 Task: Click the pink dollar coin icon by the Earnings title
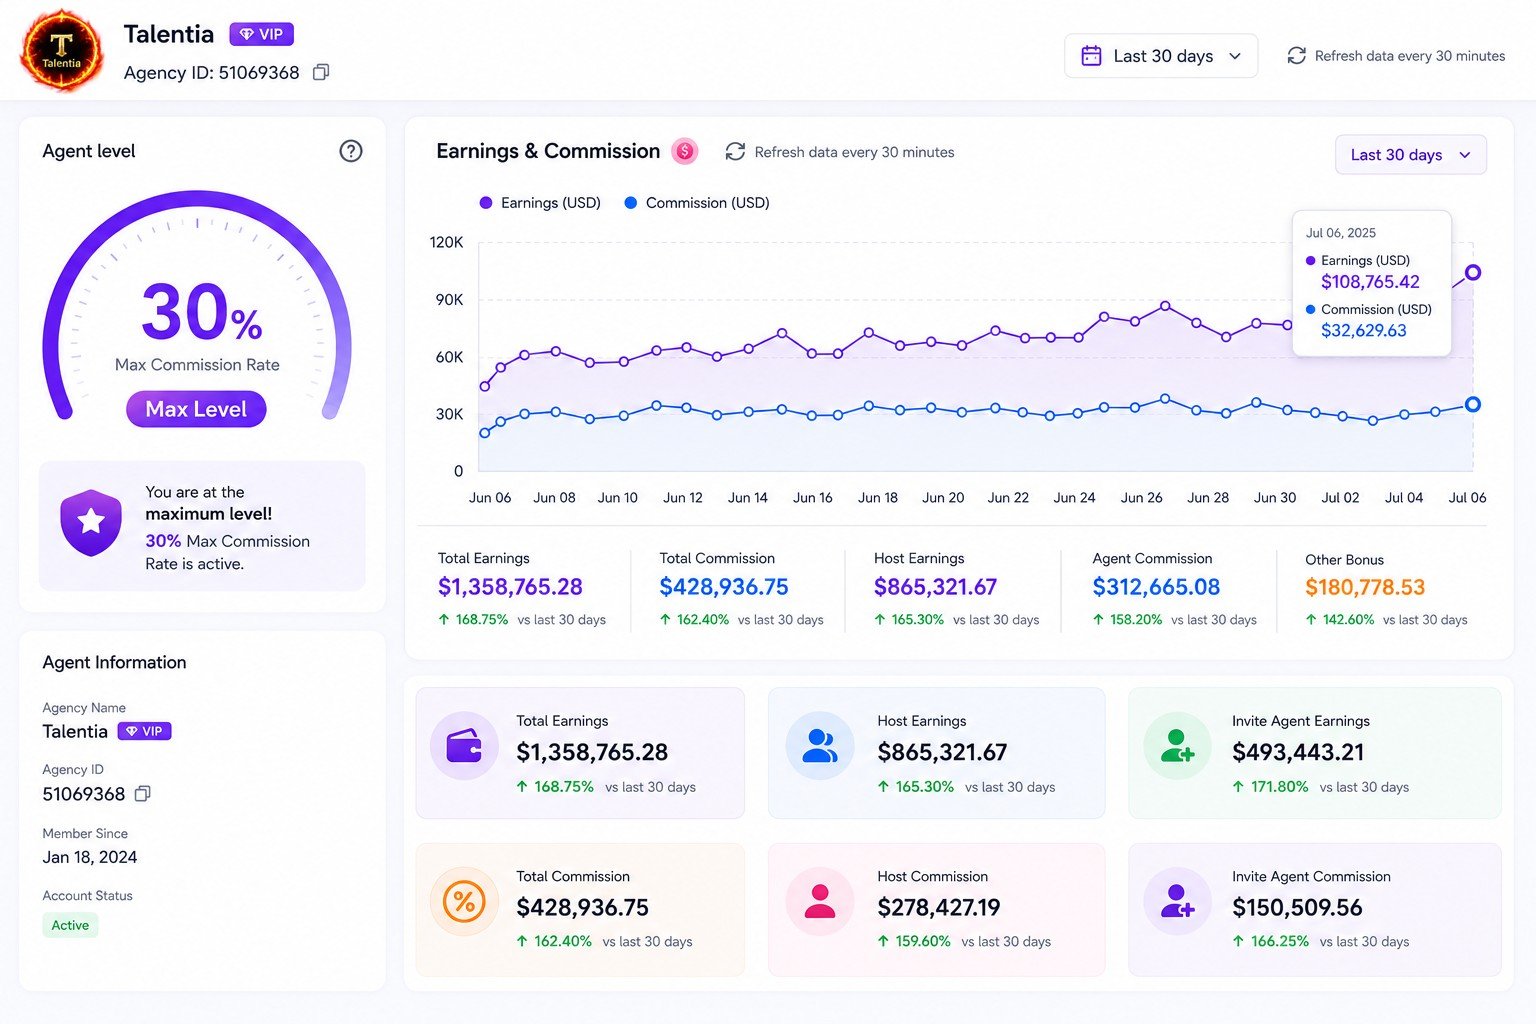tap(685, 151)
